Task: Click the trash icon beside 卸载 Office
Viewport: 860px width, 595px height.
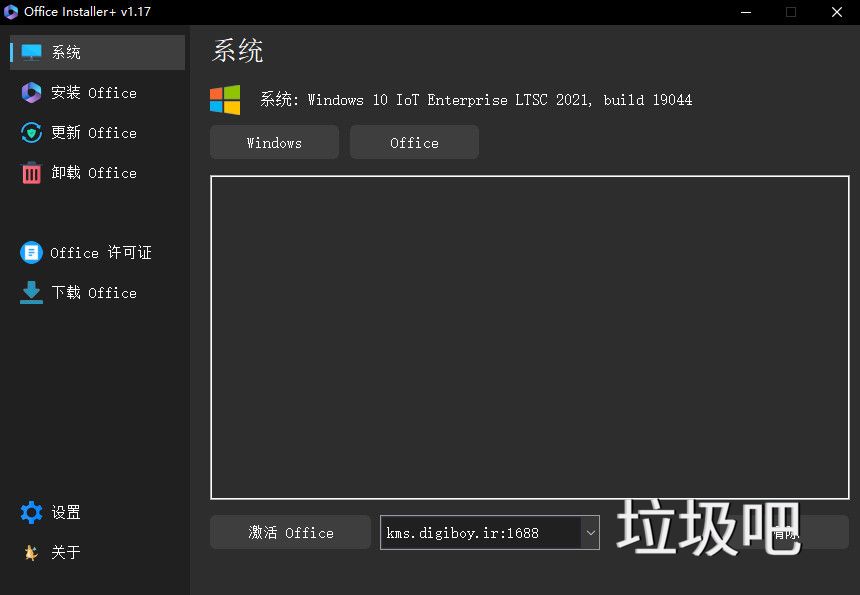Action: click(31, 172)
